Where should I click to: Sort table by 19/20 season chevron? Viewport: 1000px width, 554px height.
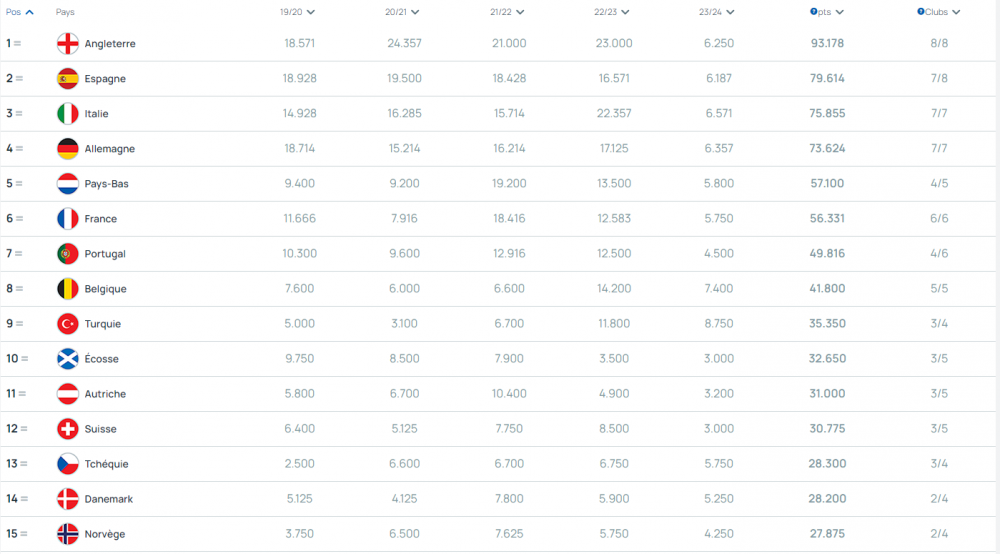[311, 12]
